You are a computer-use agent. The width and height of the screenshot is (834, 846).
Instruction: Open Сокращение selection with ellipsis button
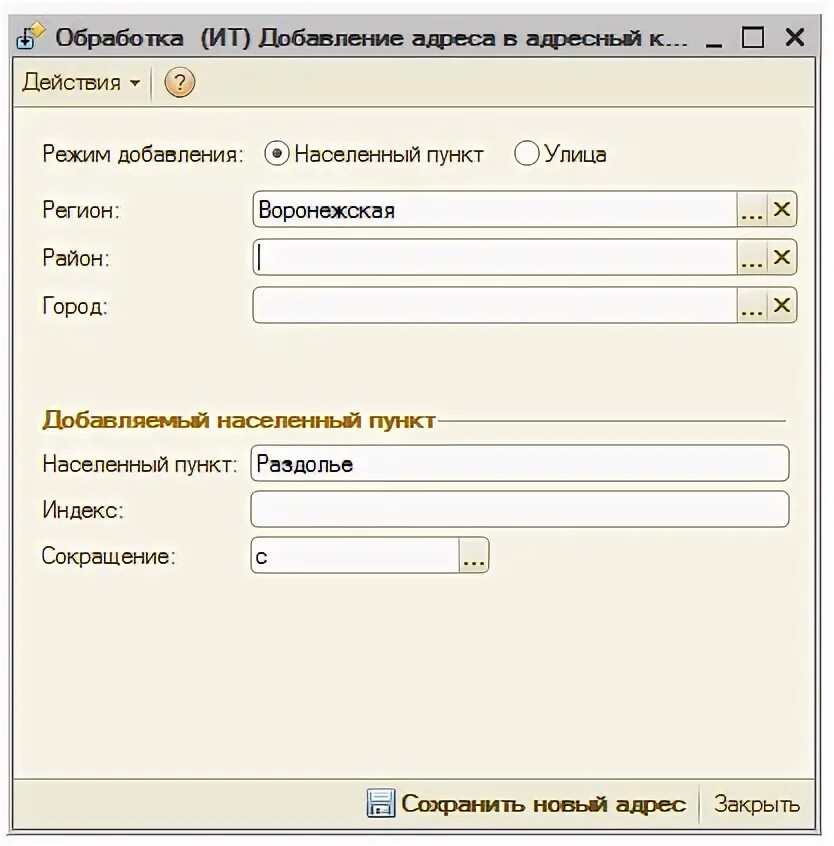[474, 555]
